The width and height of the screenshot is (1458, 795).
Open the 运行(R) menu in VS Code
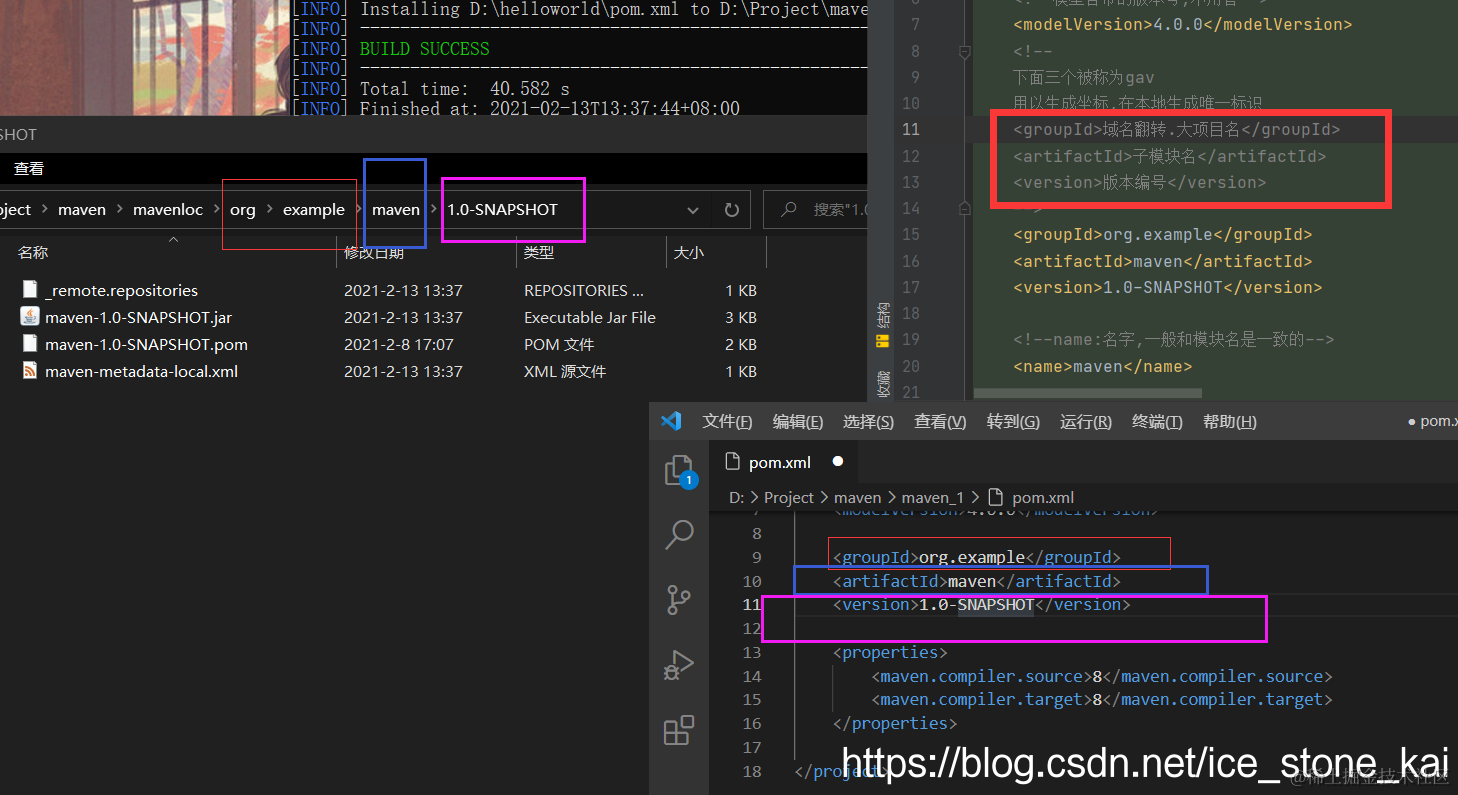(x=1086, y=421)
